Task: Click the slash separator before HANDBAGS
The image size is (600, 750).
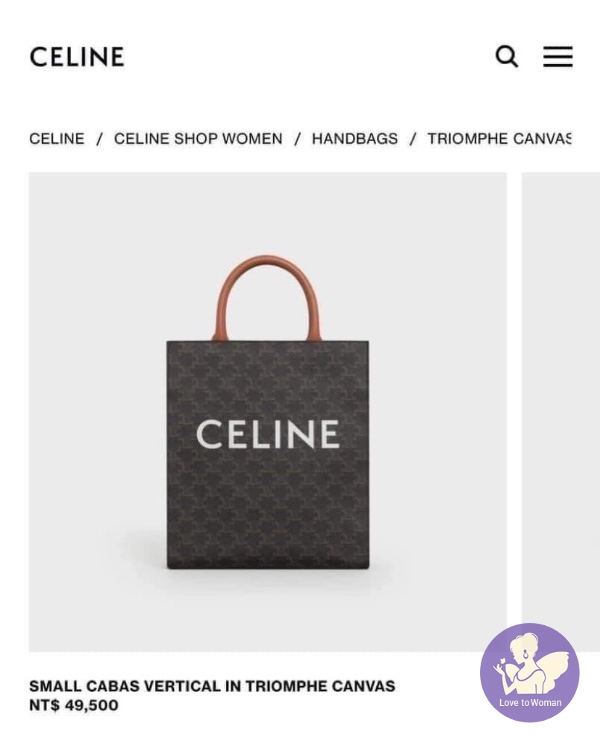Action: [x=298, y=139]
